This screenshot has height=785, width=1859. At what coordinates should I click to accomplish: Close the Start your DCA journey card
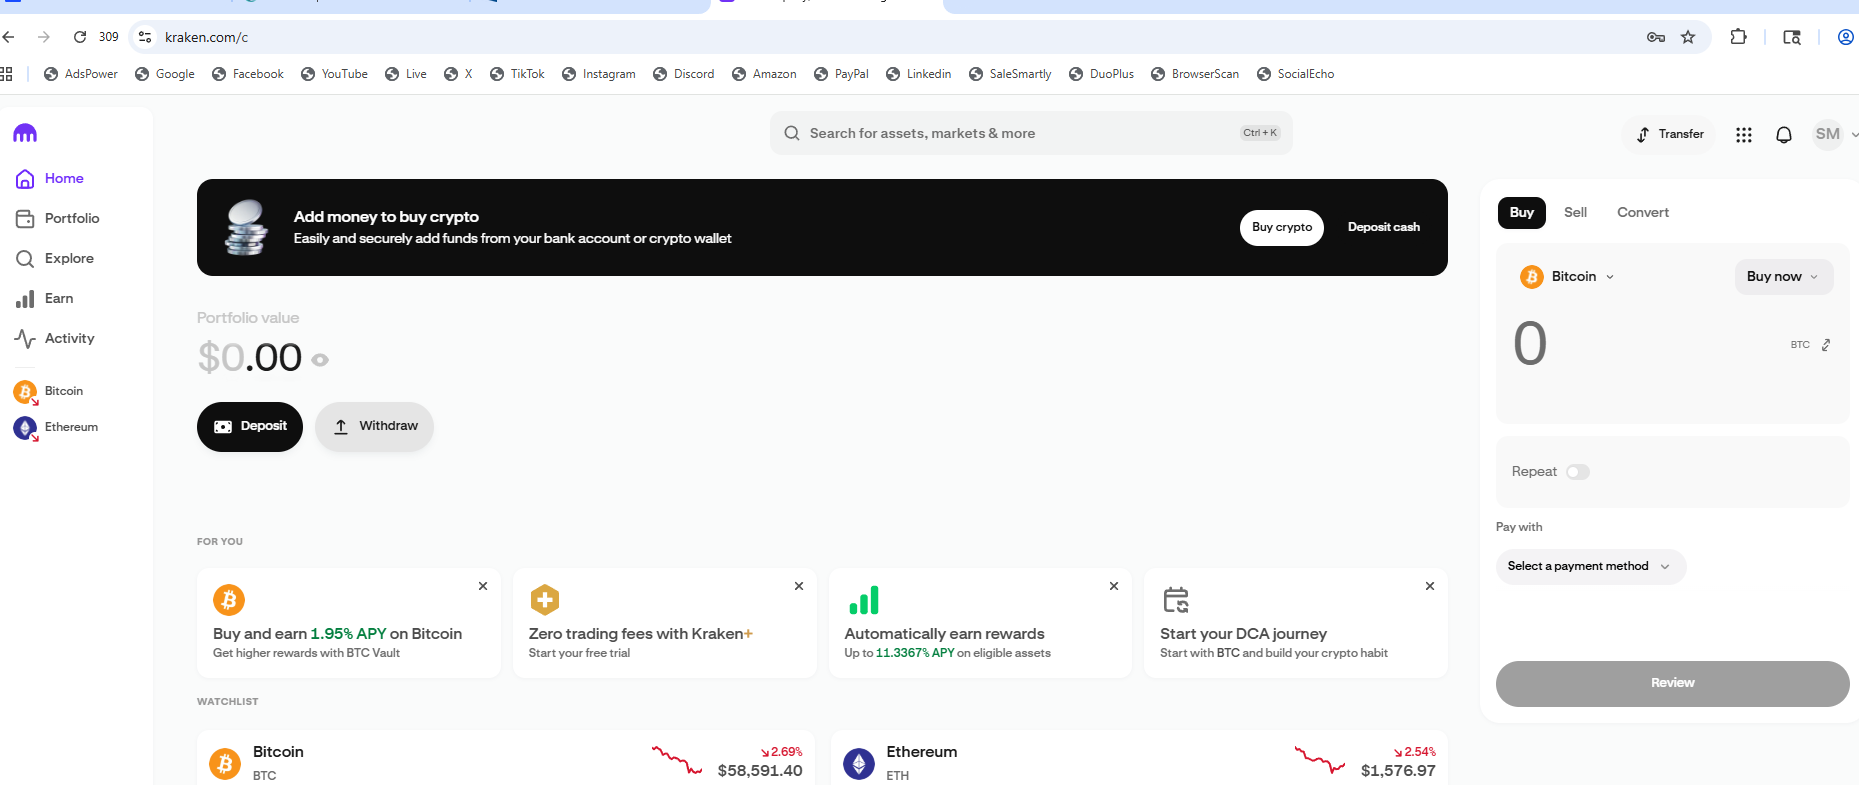pos(1430,586)
